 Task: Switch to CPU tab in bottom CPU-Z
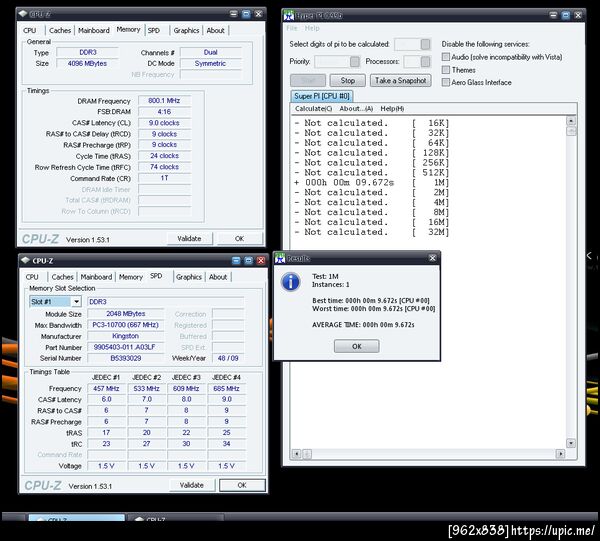(32, 277)
